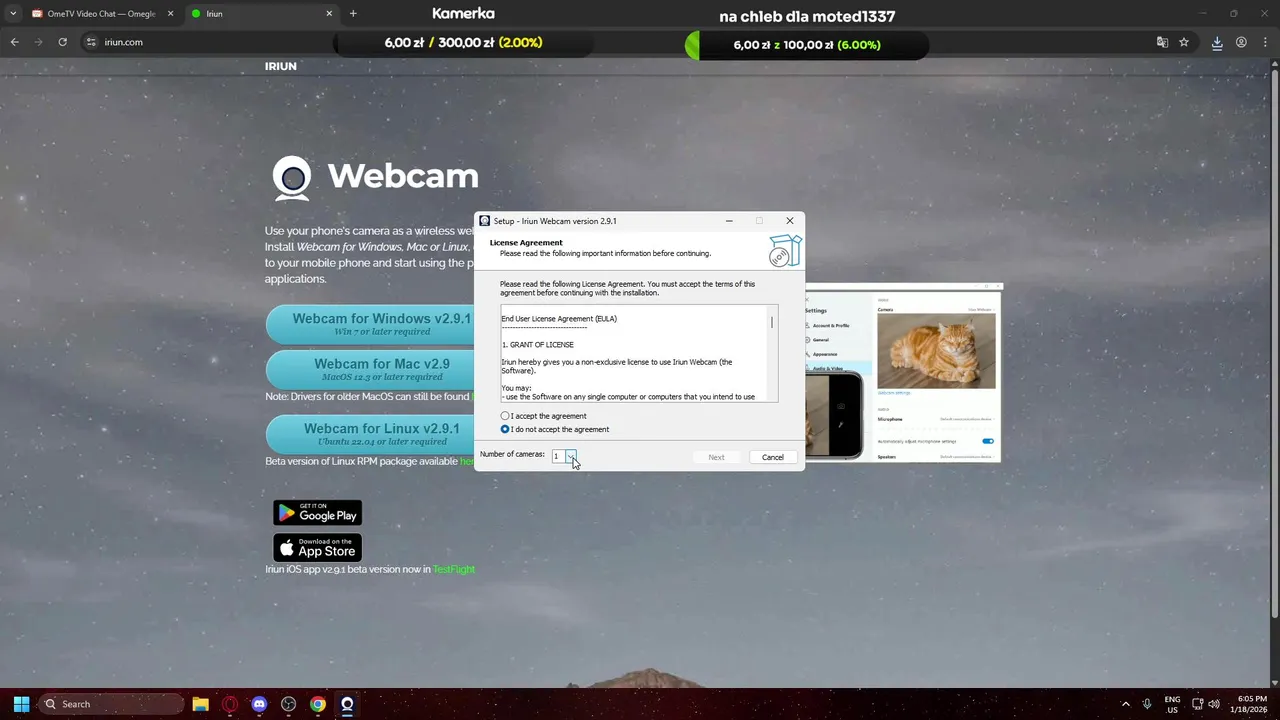Click the Setup window title icon

(x=485, y=221)
